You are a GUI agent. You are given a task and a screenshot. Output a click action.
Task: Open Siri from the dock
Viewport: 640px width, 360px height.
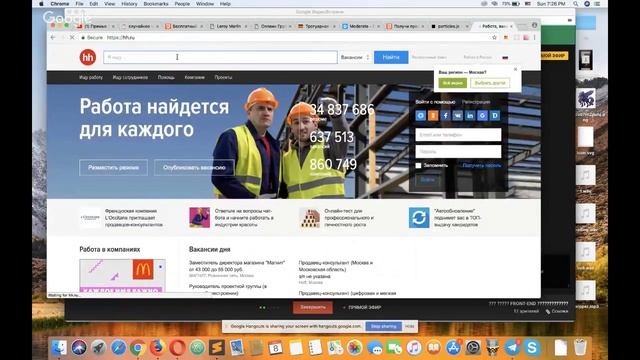click(79, 348)
